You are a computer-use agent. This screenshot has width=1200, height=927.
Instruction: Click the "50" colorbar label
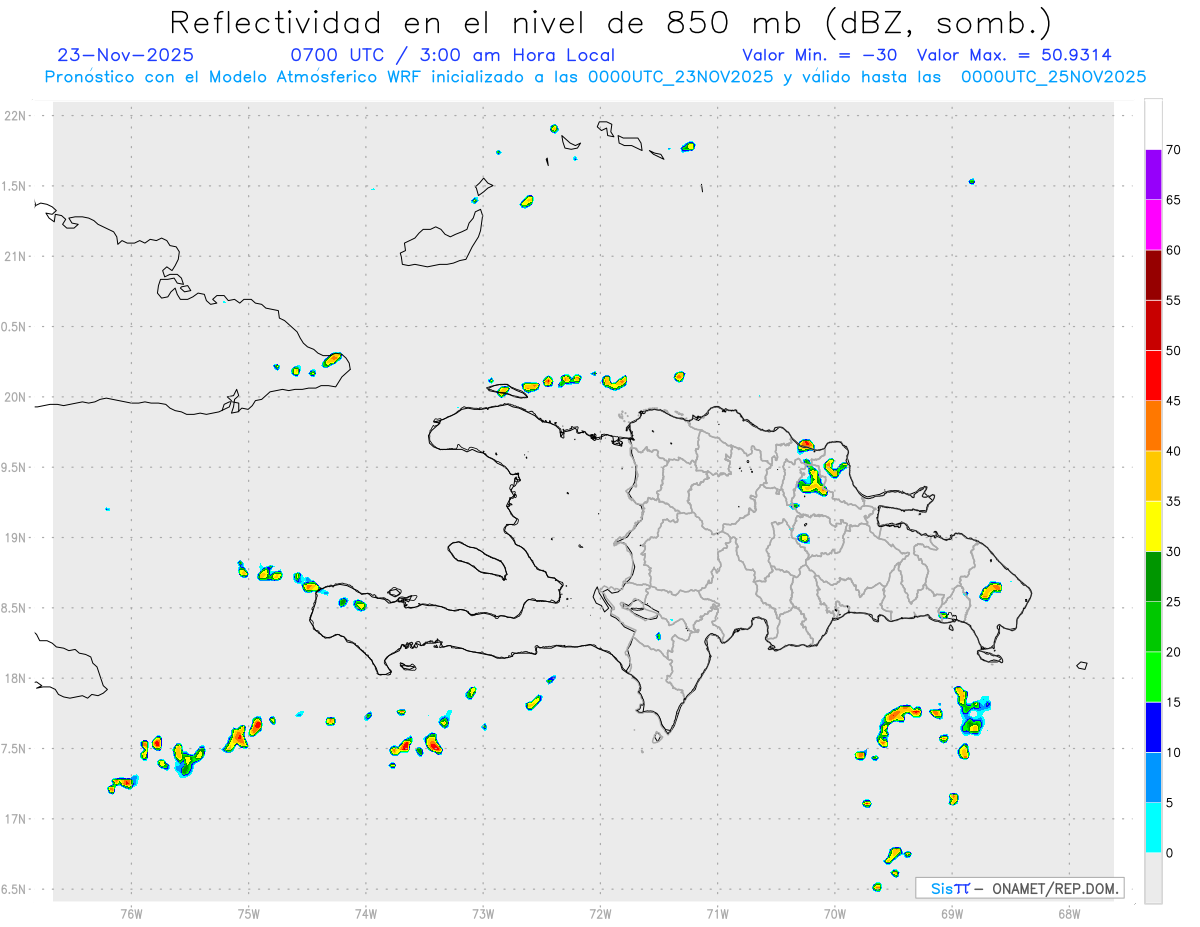click(1173, 351)
